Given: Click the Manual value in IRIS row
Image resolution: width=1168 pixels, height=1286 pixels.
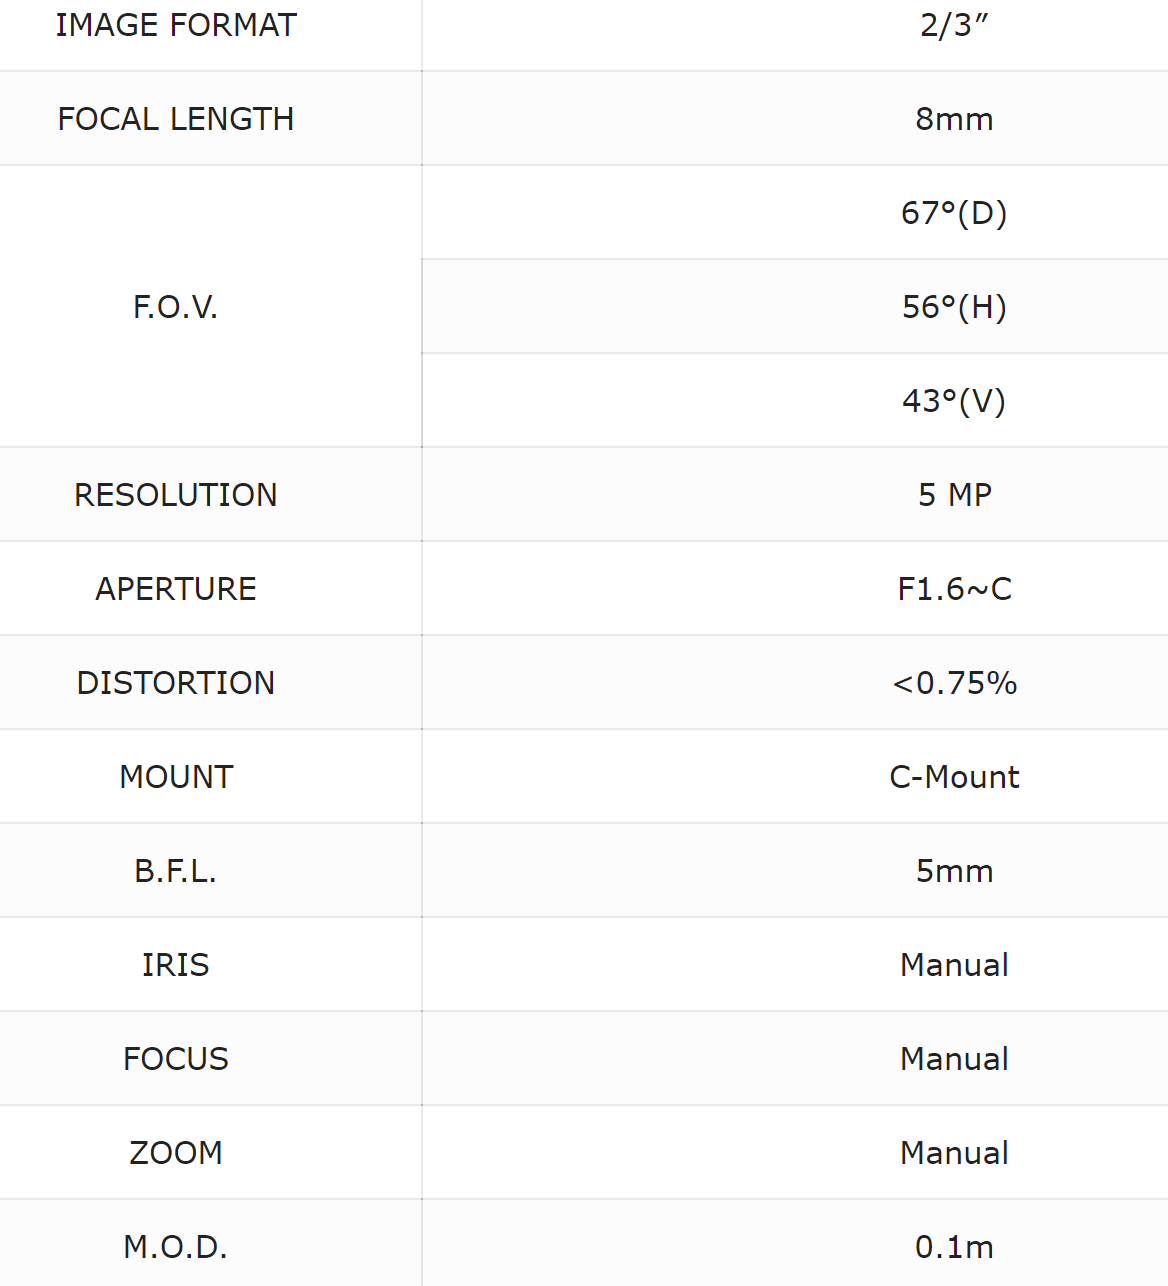Looking at the screenshot, I should point(954,965).
